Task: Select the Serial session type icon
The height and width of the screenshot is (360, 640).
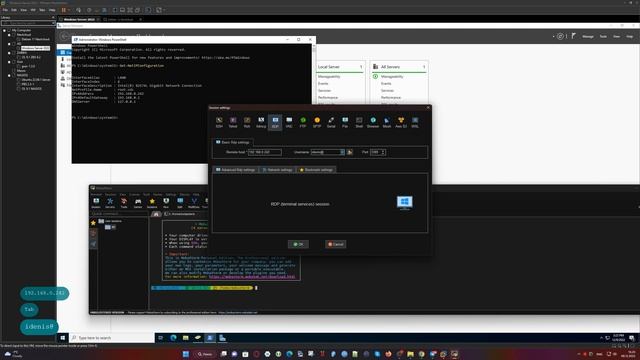Action: (331, 122)
